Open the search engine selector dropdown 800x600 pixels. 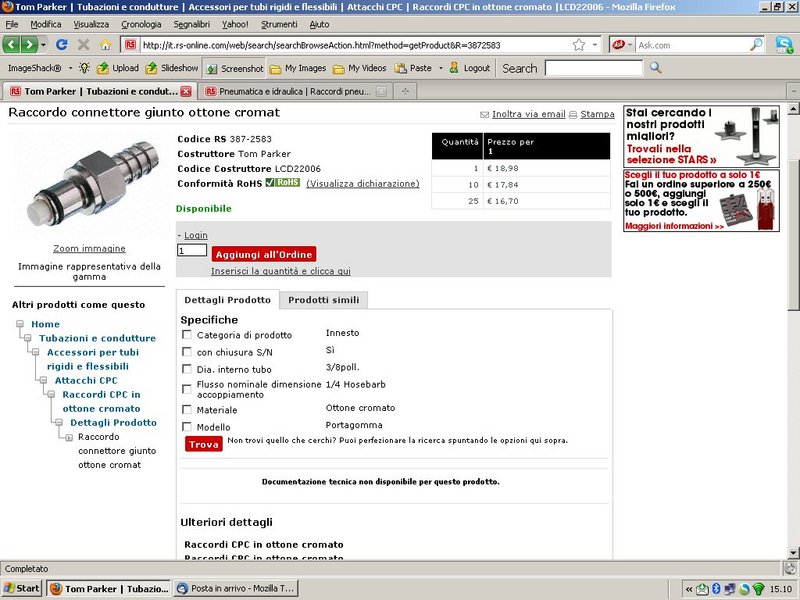click(630, 45)
